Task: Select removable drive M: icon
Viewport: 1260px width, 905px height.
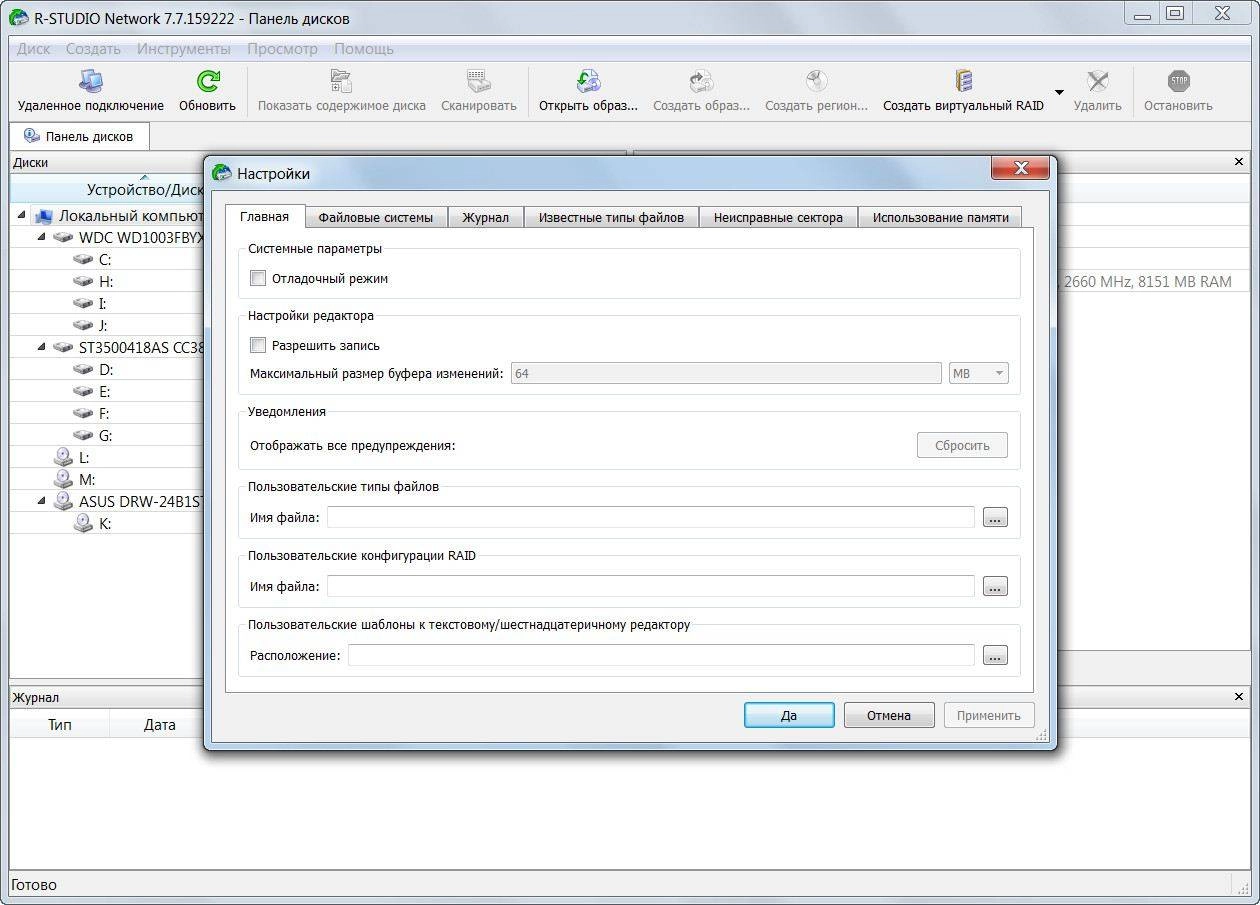Action: coord(63,479)
